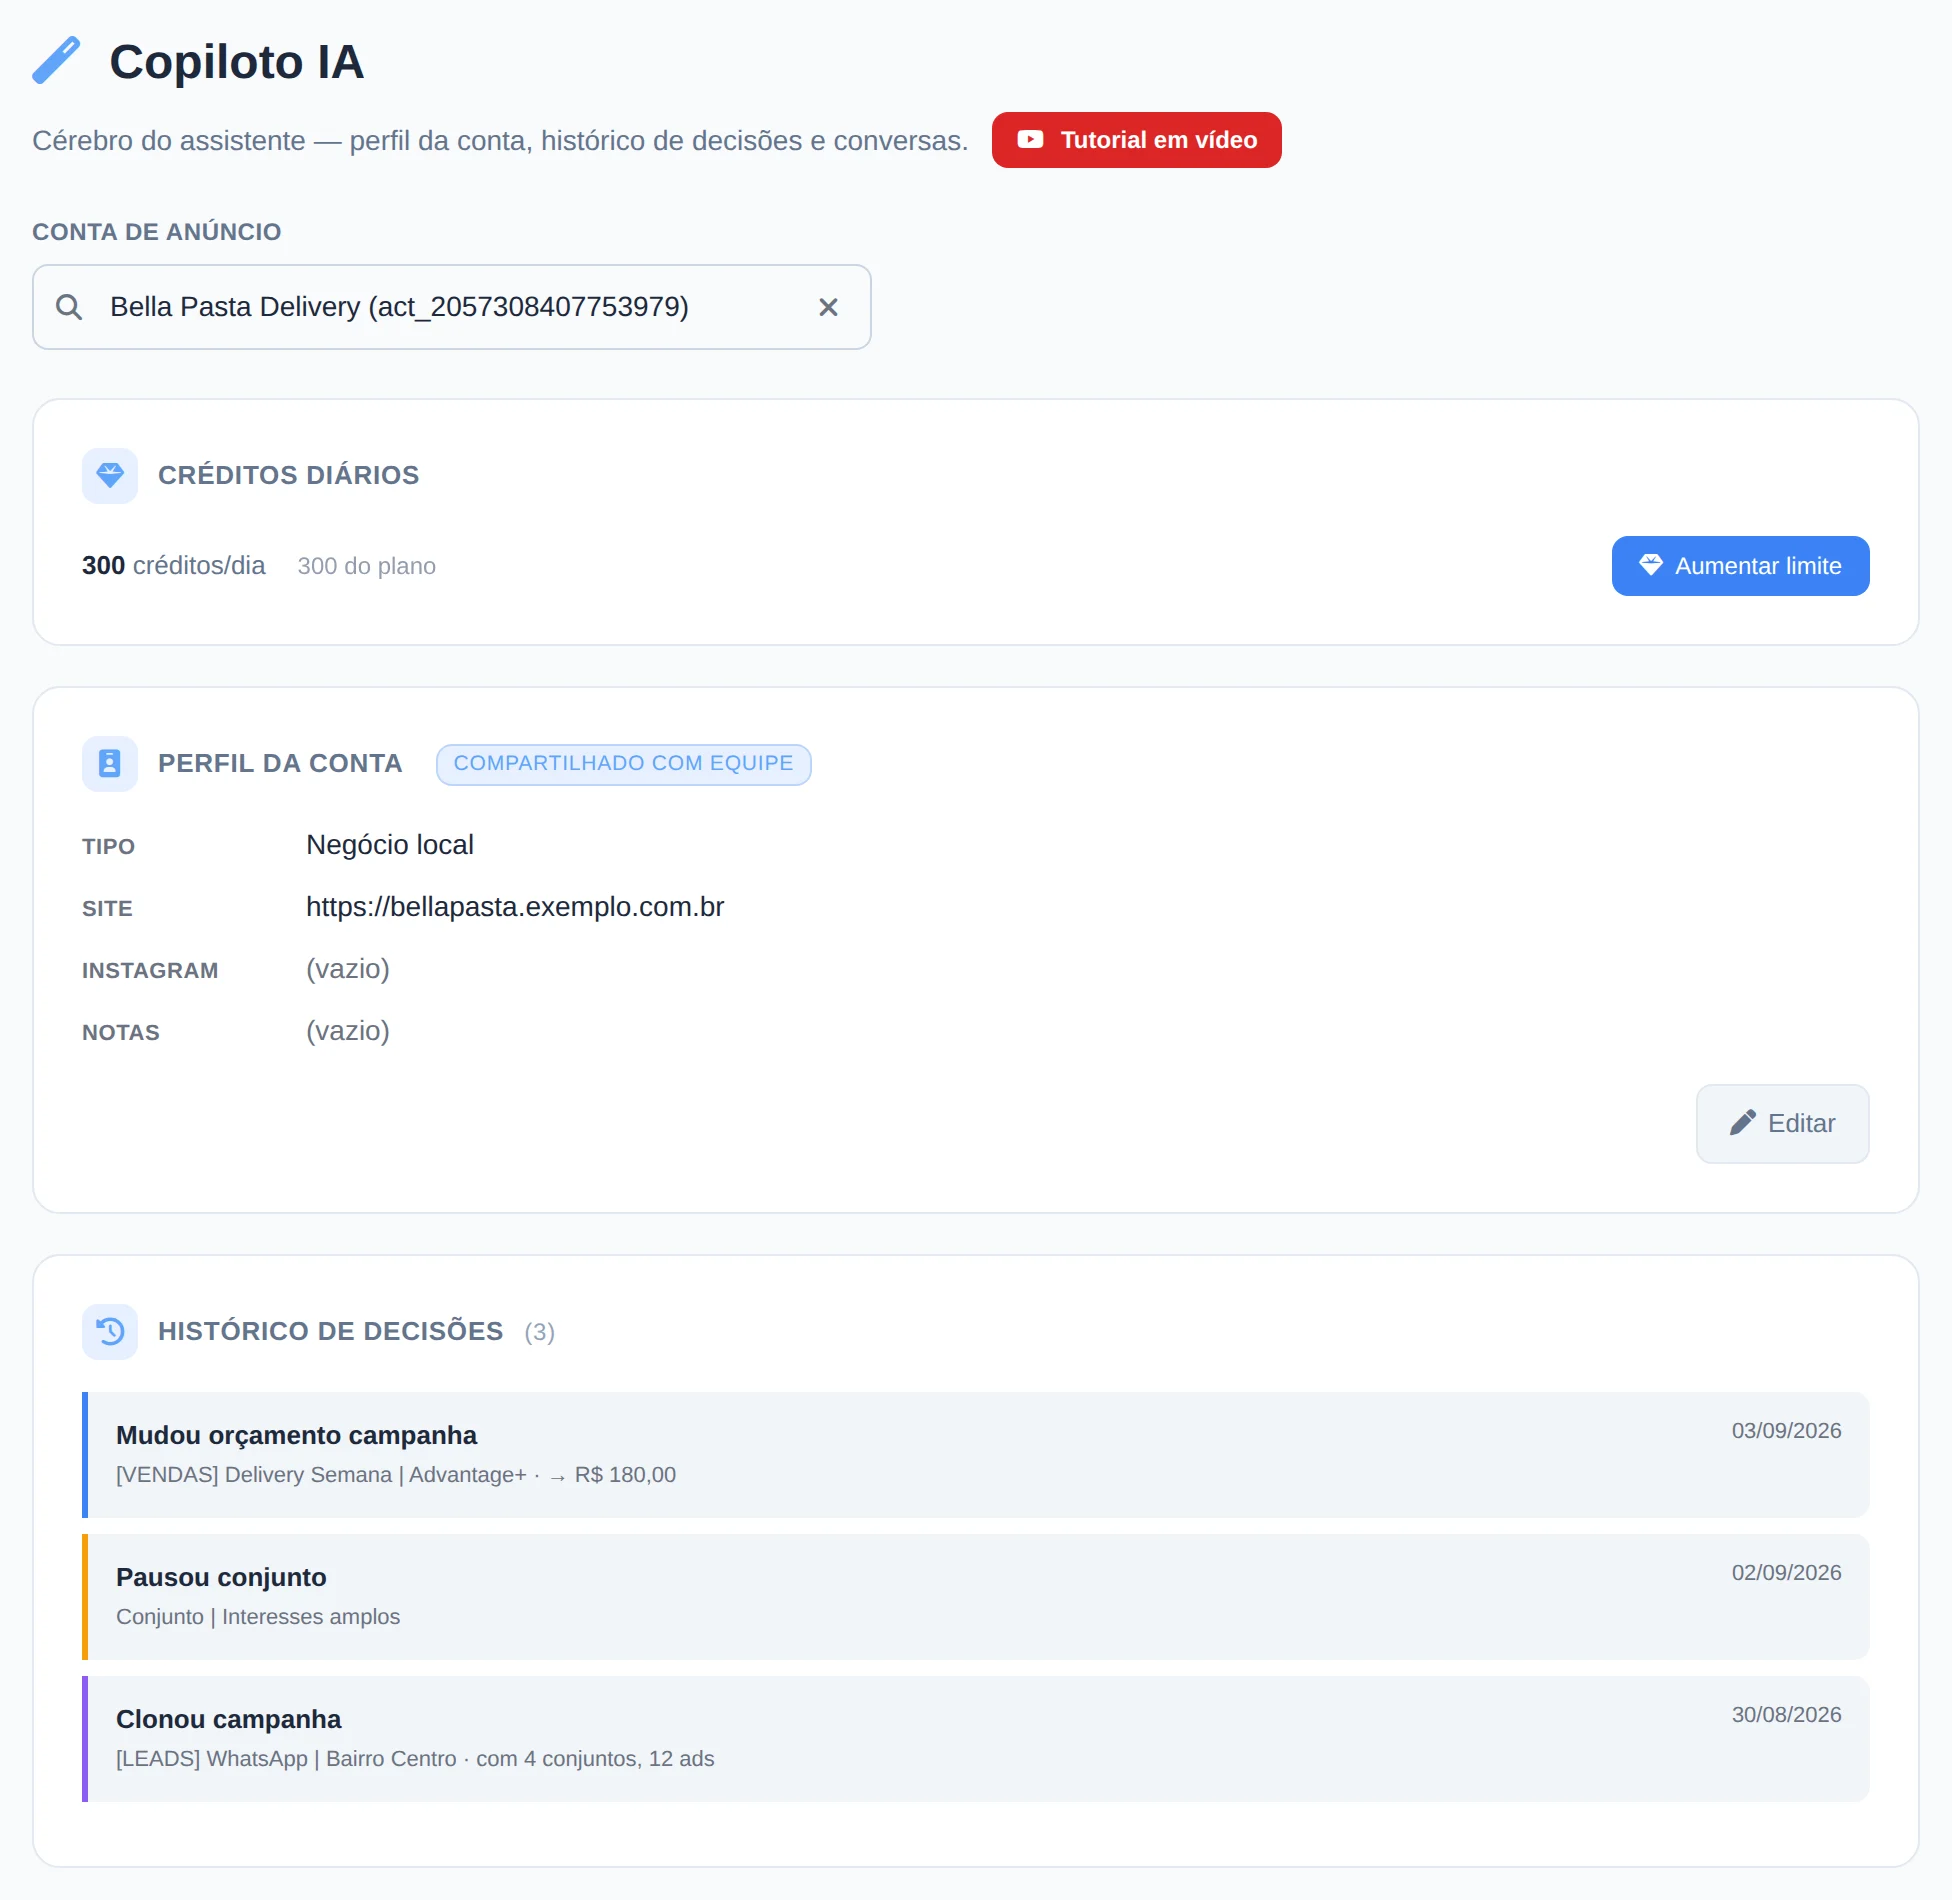
Task: Click the date 30/08/2026
Action: pyautogui.click(x=1786, y=1715)
